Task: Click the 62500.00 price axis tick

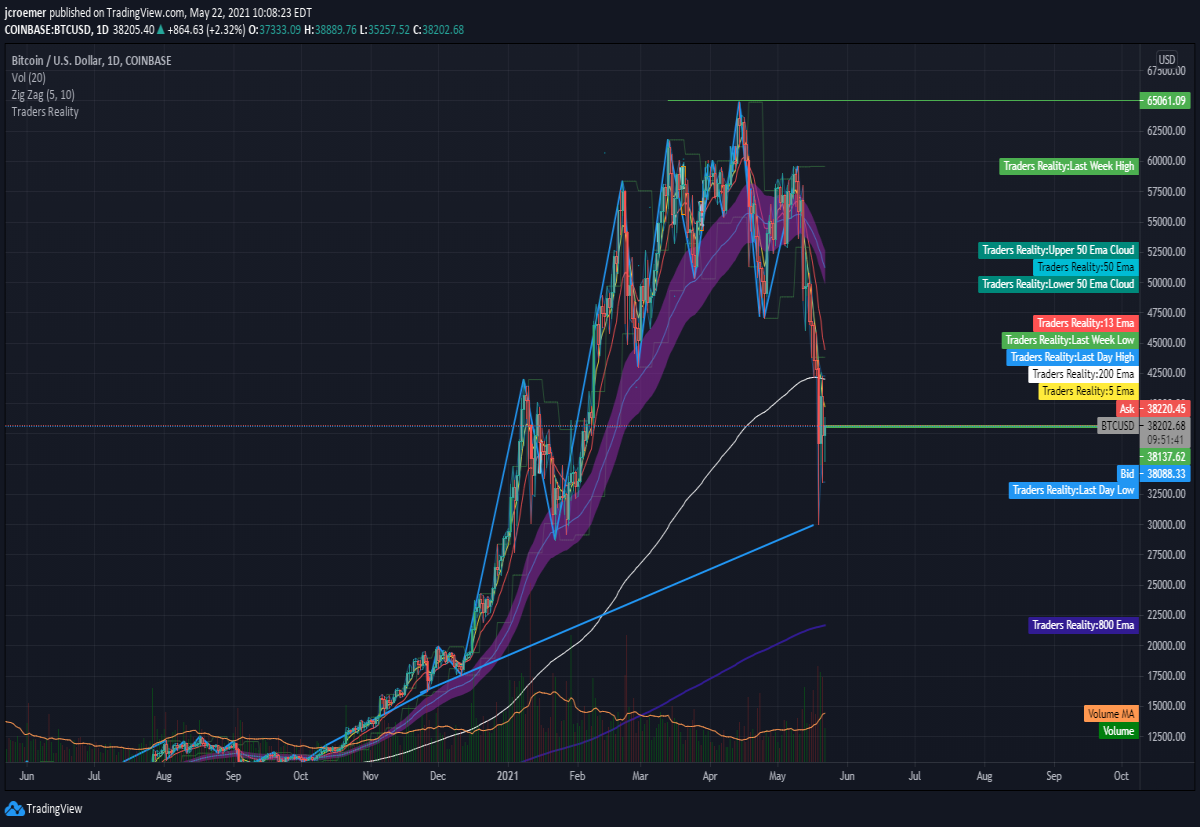Action: pyautogui.click(x=1166, y=131)
